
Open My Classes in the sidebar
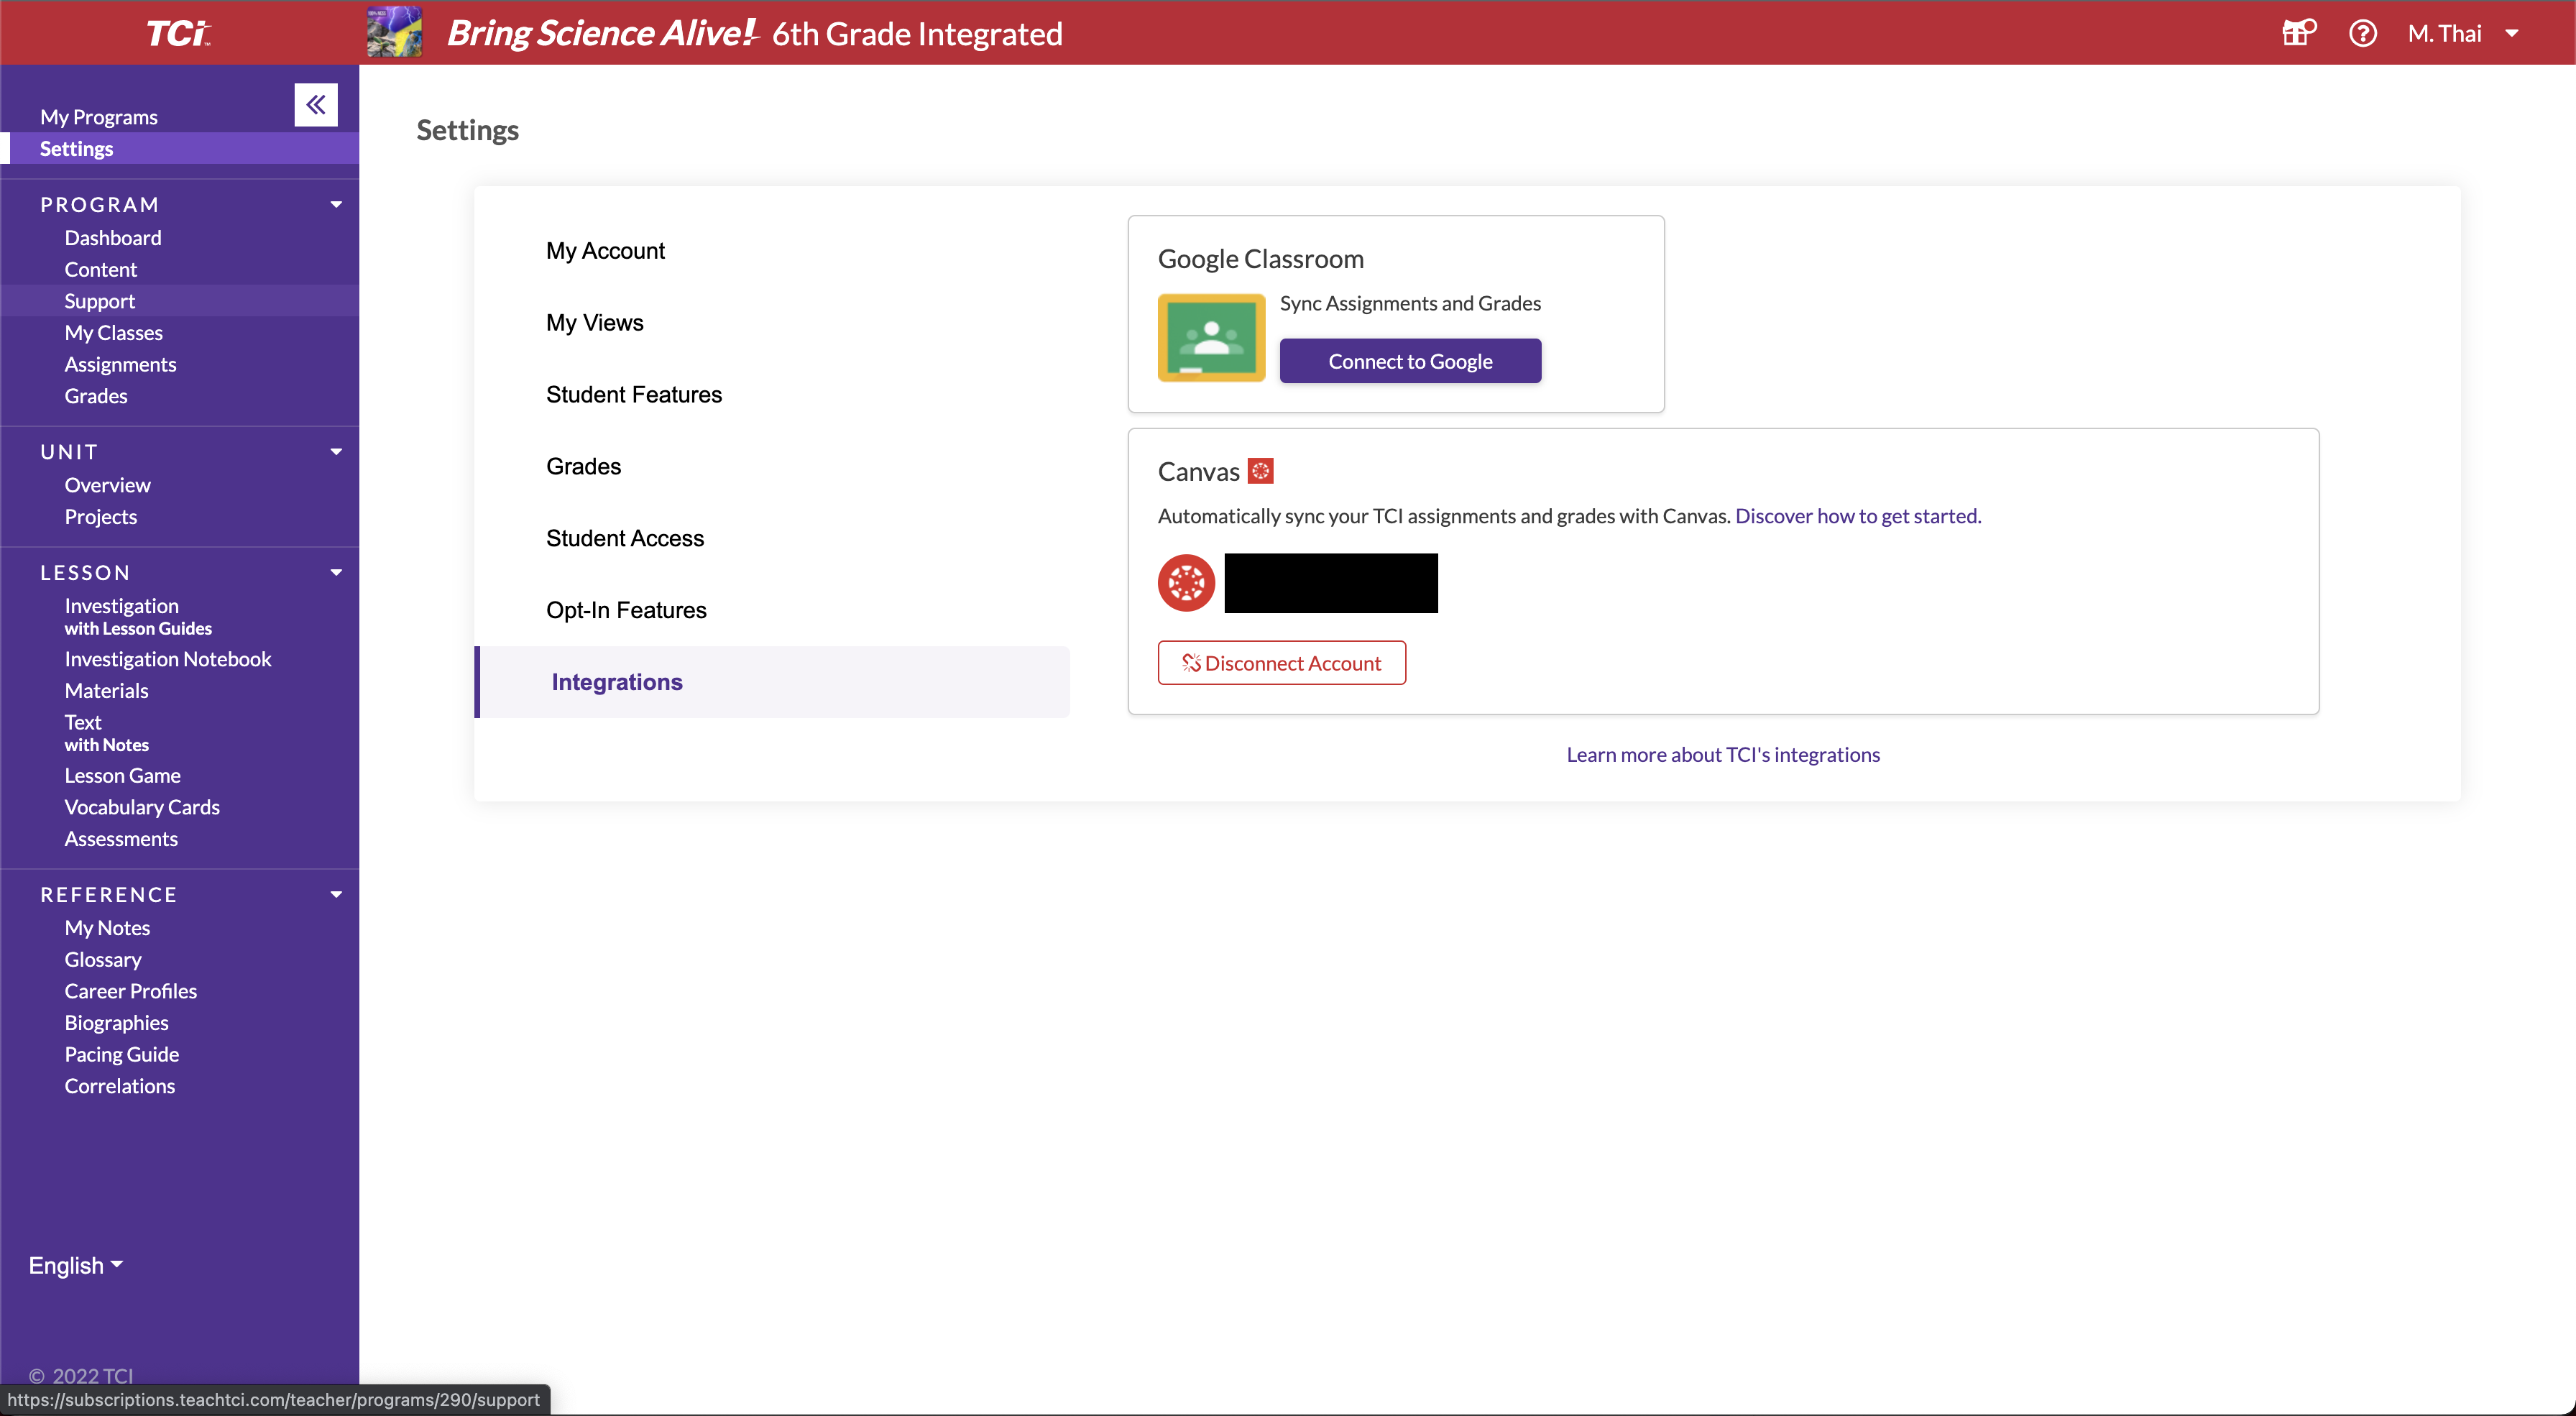pos(113,332)
